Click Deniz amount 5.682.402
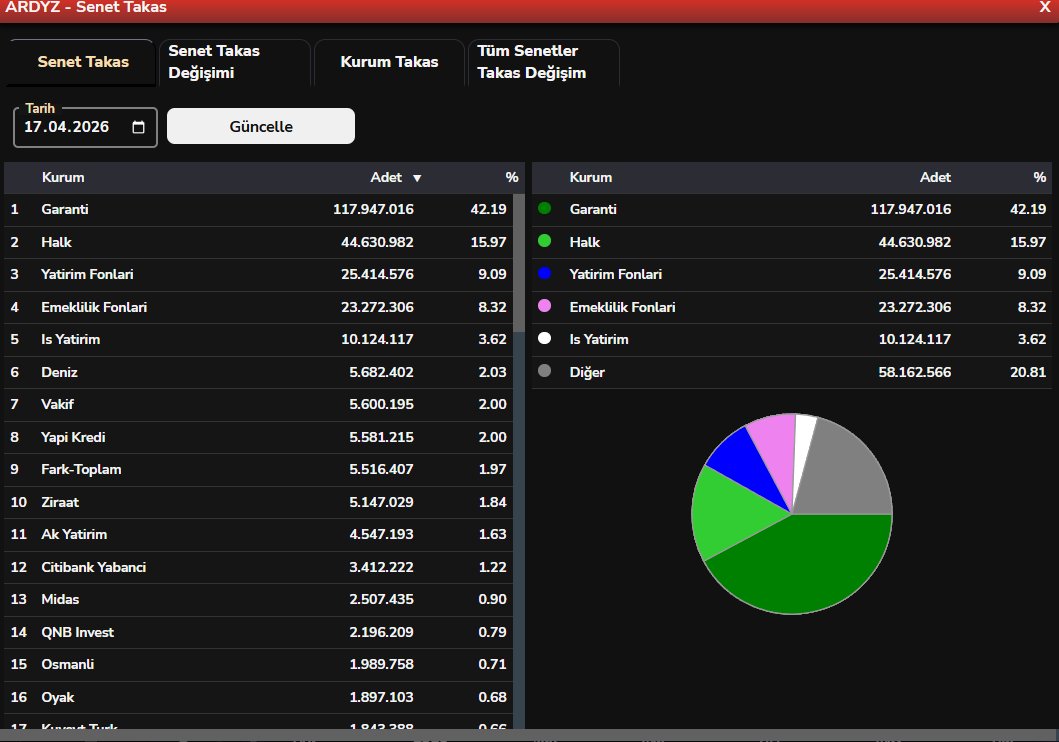This screenshot has width=1059, height=742. click(x=381, y=372)
